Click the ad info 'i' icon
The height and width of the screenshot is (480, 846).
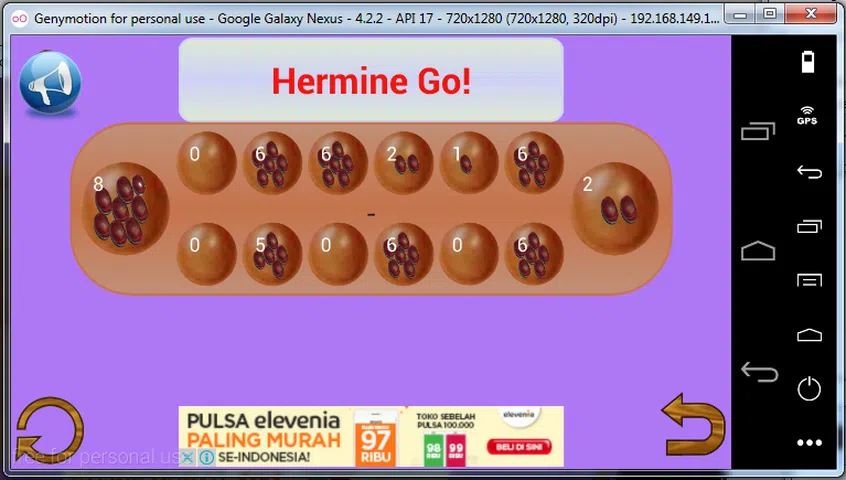pyautogui.click(x=206, y=458)
